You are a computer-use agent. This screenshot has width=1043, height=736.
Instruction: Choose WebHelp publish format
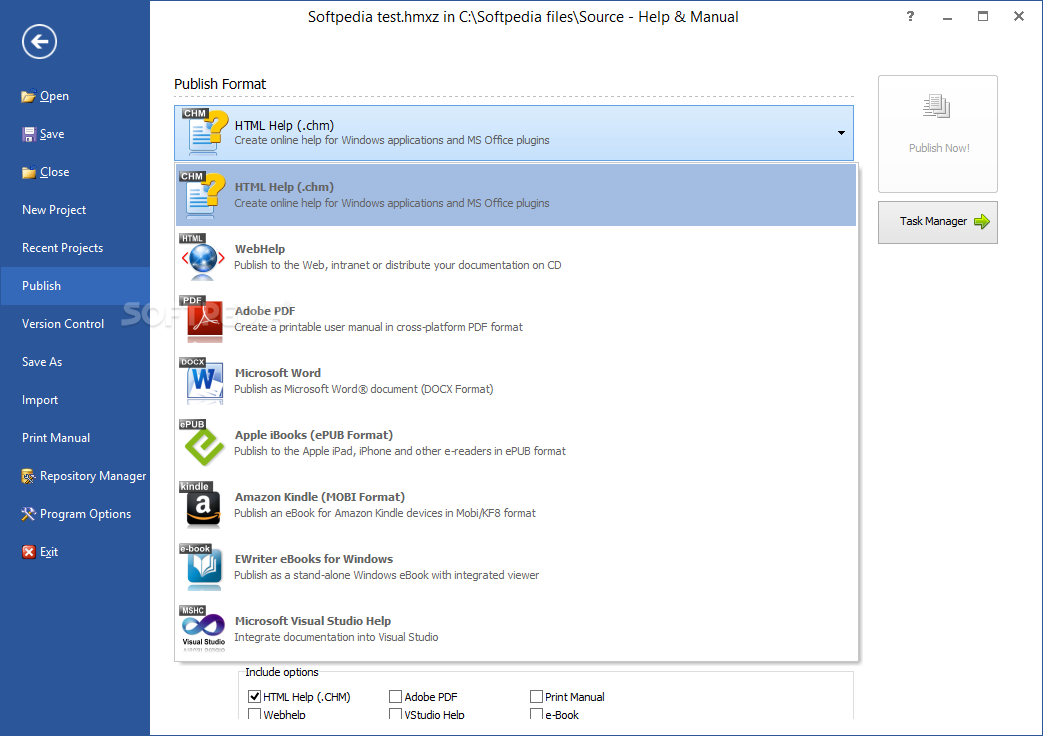[x=516, y=257]
